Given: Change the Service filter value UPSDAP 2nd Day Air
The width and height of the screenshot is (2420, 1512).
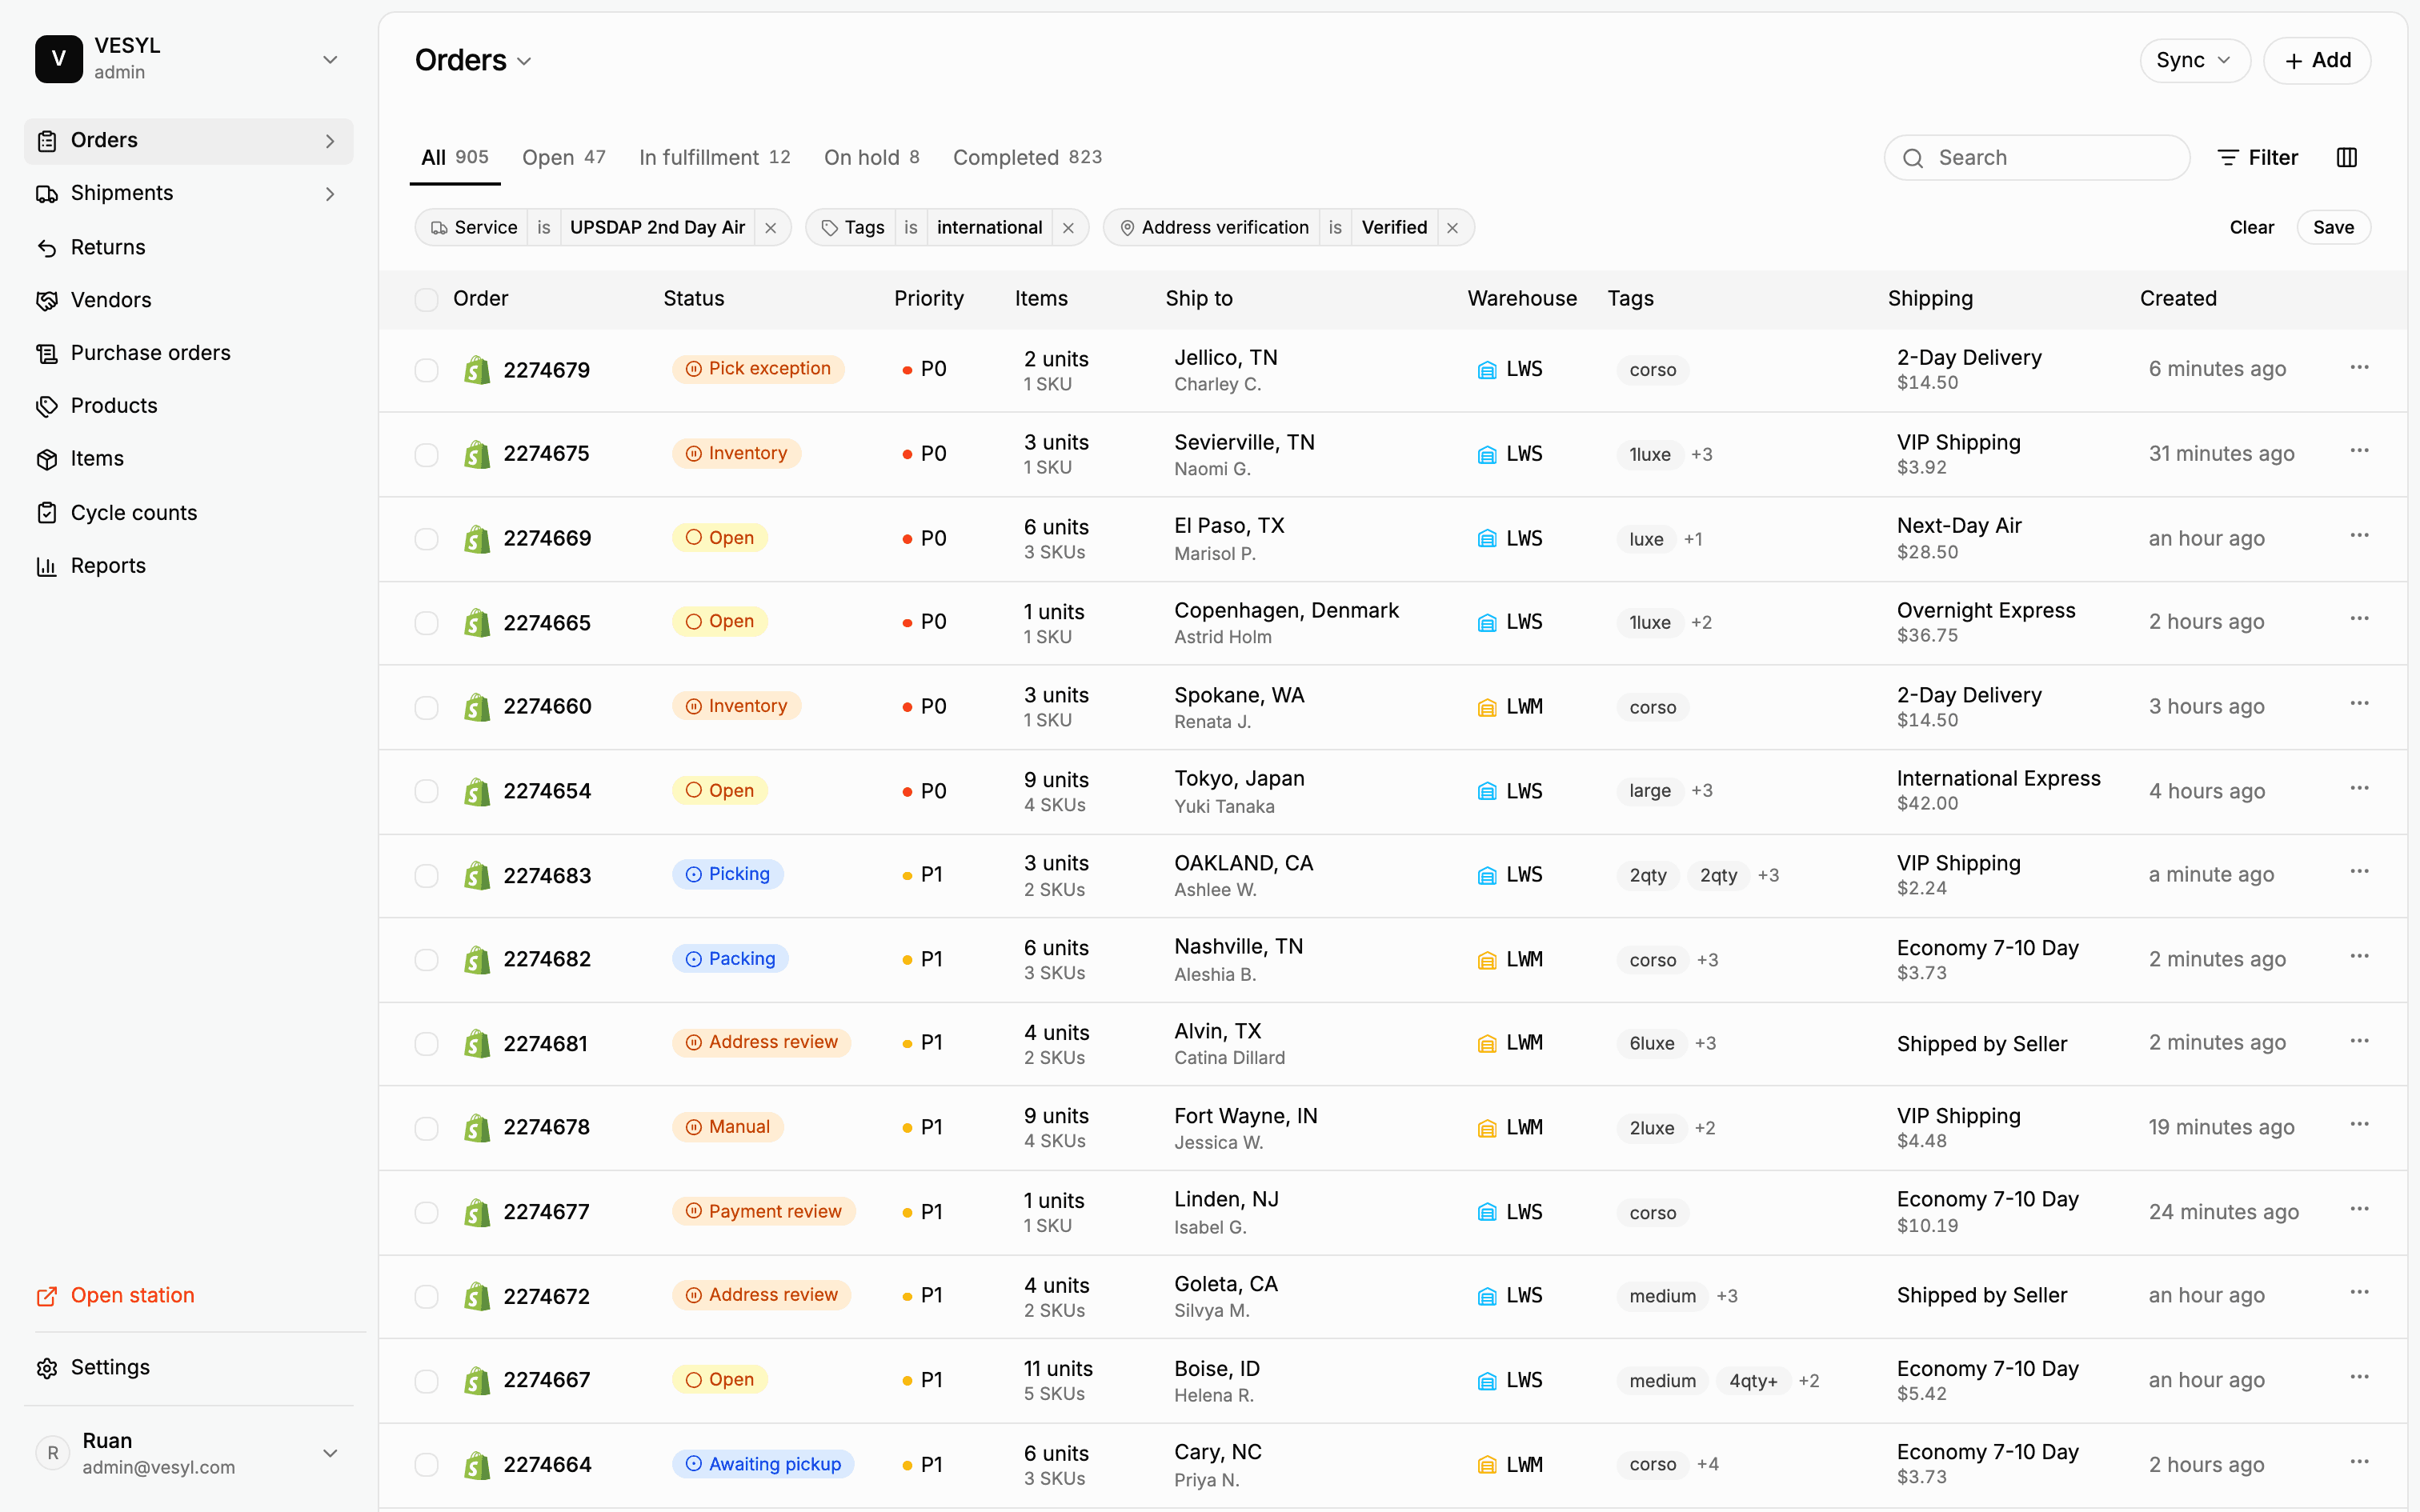Looking at the screenshot, I should [657, 228].
